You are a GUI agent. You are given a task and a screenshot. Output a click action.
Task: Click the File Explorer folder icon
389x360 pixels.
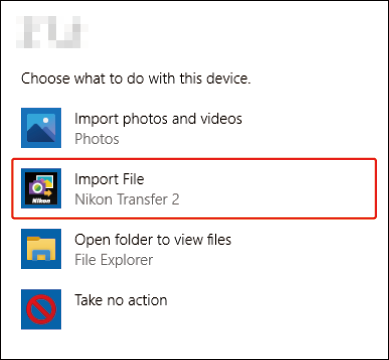pyautogui.click(x=41, y=249)
